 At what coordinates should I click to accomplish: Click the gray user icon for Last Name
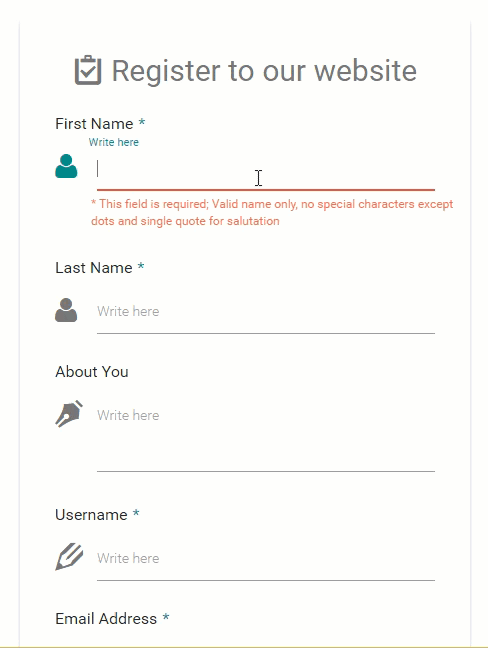tap(66, 310)
